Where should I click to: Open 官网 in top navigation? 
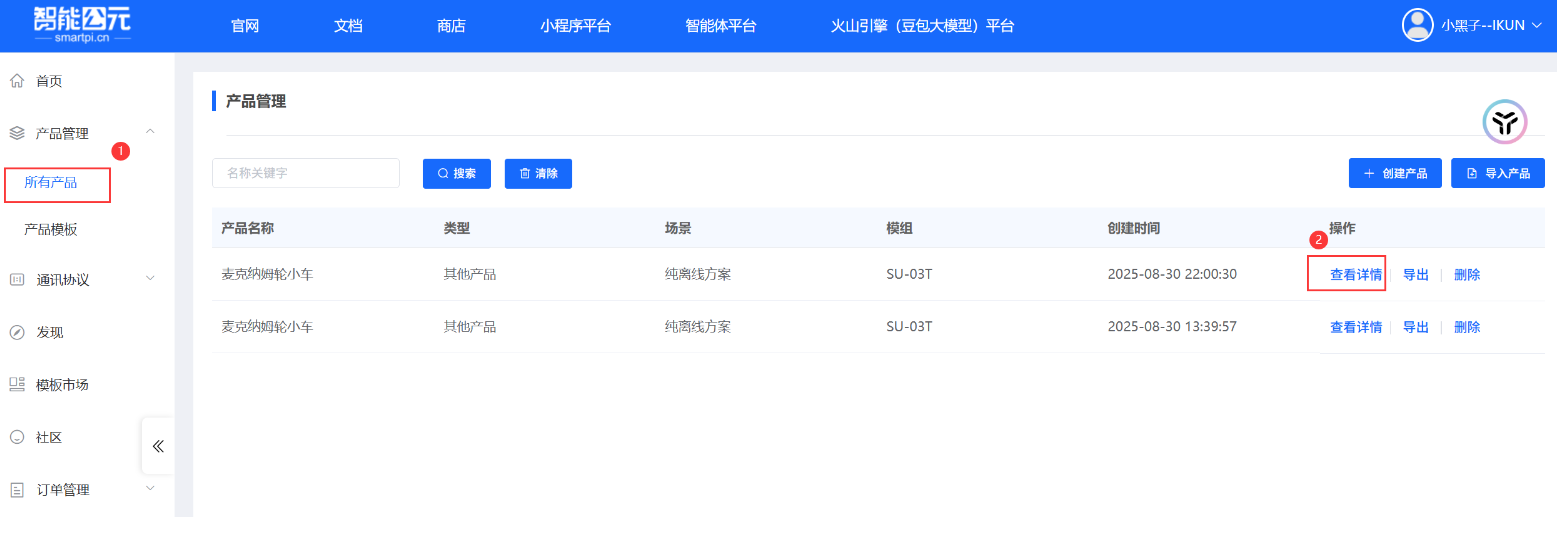(x=245, y=26)
